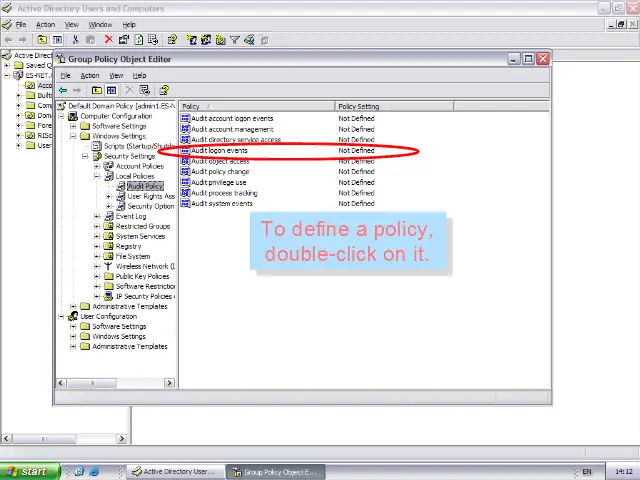The width and height of the screenshot is (640, 480).
Task: Select File System node in the tree
Action: tap(133, 256)
